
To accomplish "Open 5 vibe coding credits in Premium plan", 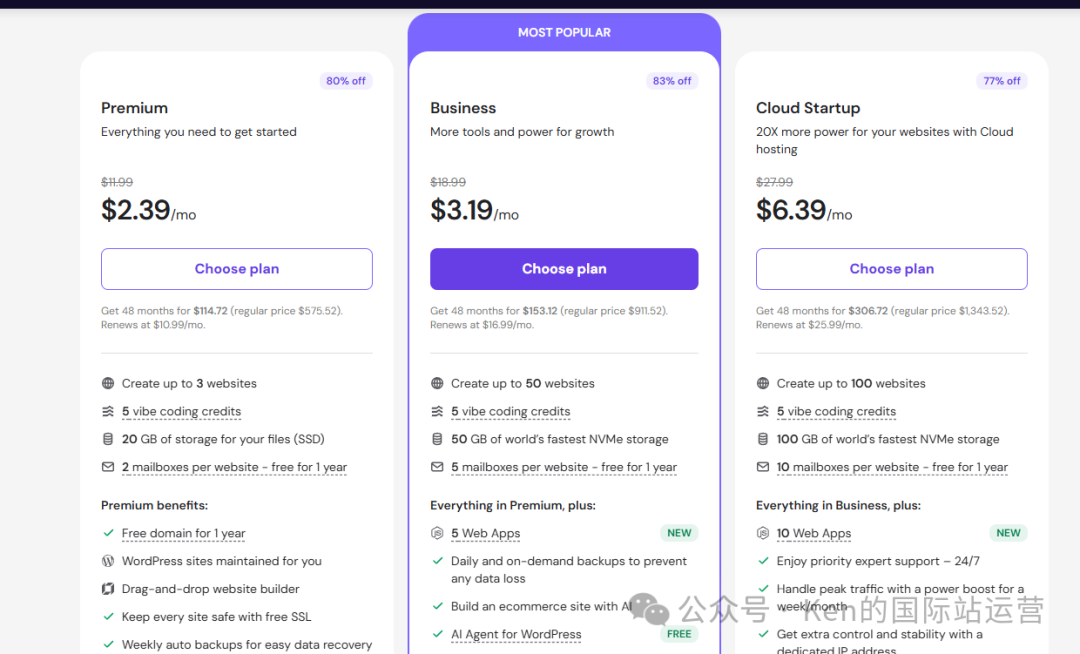I will point(181,412).
